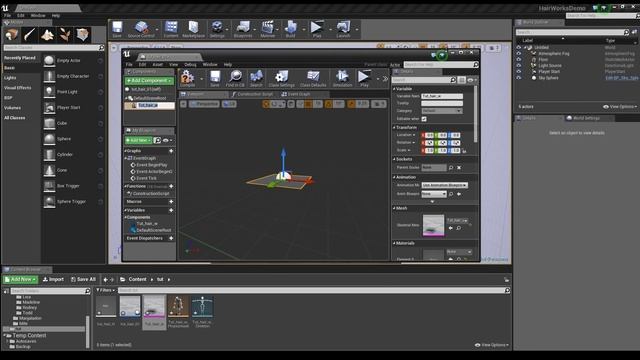Open the Anim Blueprint dropdown
The width and height of the screenshot is (640, 360).
click(x=434, y=194)
